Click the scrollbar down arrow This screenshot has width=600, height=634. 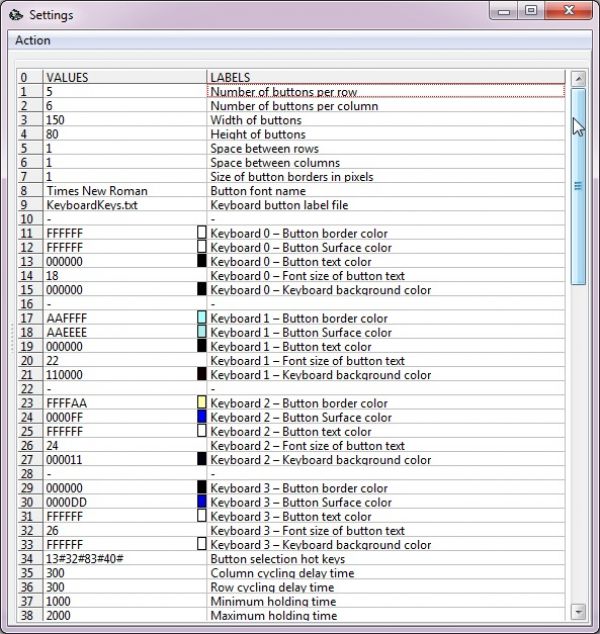pos(579,612)
